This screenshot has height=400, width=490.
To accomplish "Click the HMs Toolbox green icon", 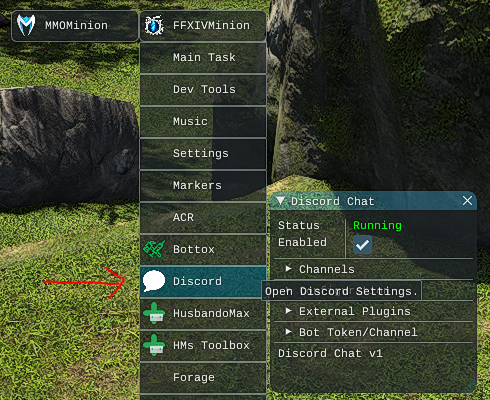I will (x=154, y=345).
